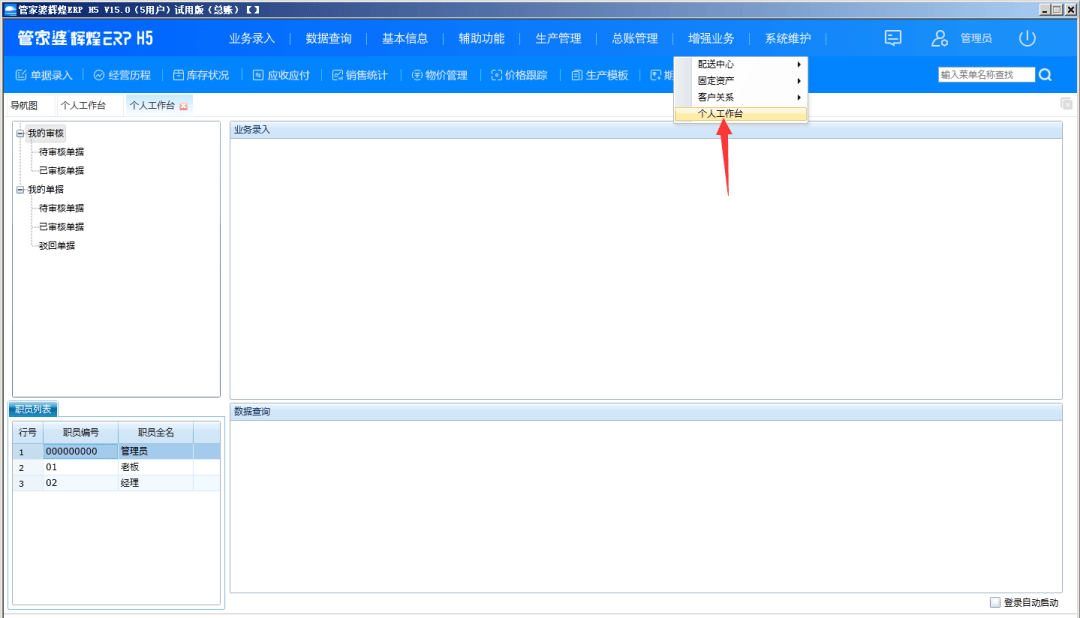Select employee name 管理员 cell in the table
Screen dimensions: 1080x618
click(x=156, y=451)
